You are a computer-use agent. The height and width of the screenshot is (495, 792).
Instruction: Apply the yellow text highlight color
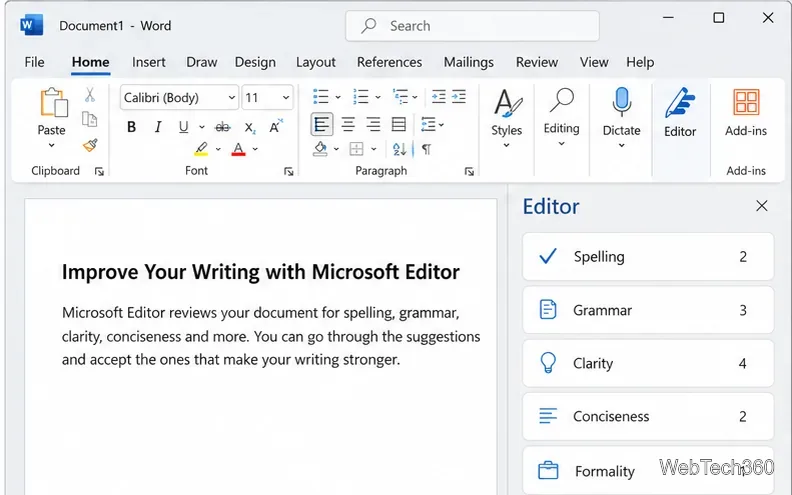[201, 149]
